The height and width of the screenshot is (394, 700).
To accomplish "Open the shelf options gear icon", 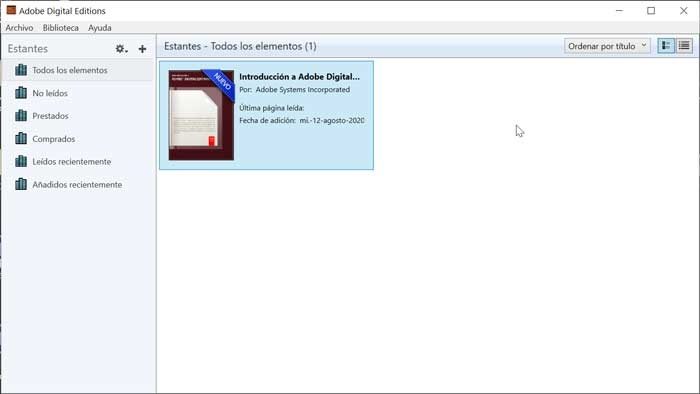I will pyautogui.click(x=121, y=49).
